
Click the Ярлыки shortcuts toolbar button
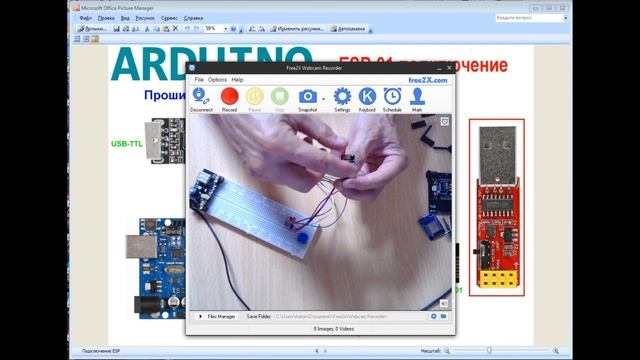(x=93, y=29)
